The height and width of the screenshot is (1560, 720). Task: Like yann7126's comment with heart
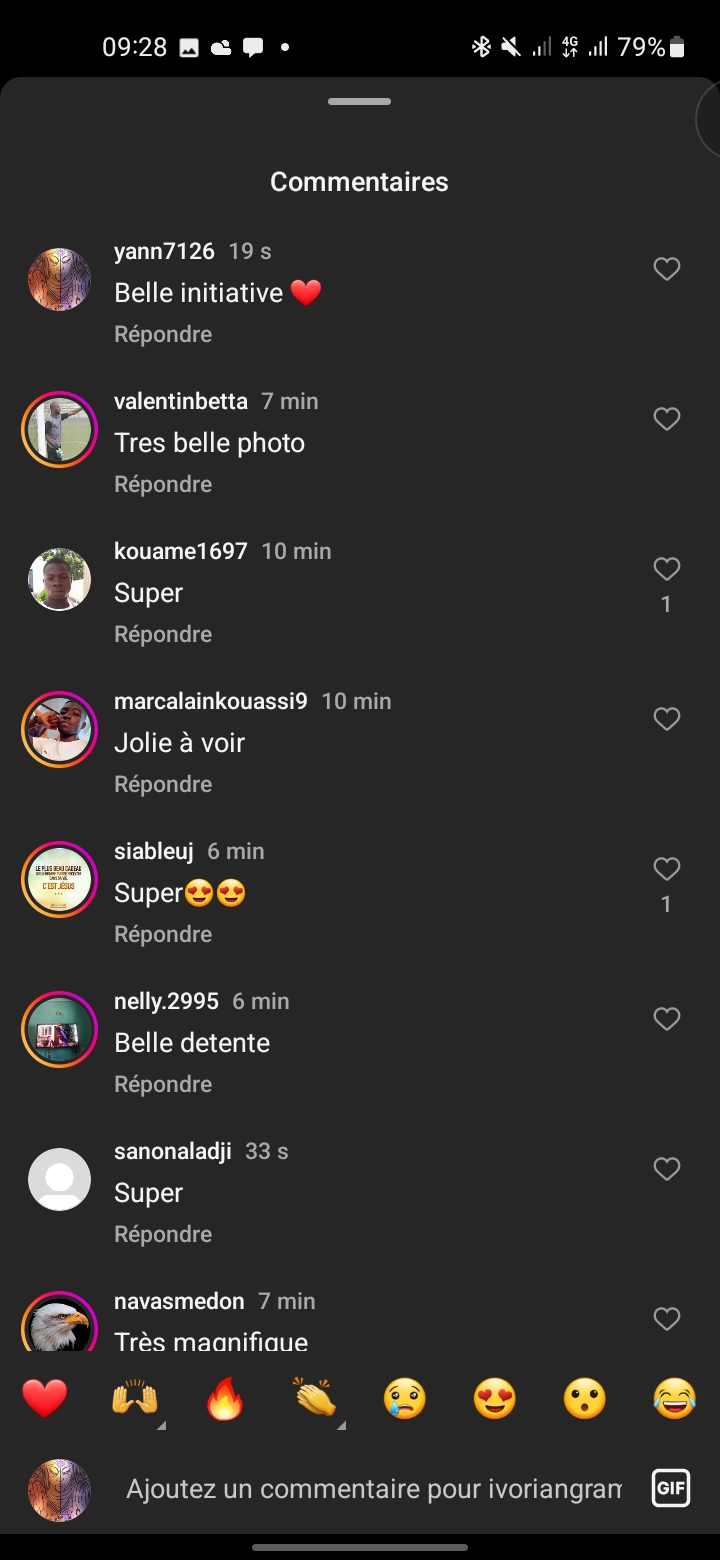click(667, 269)
